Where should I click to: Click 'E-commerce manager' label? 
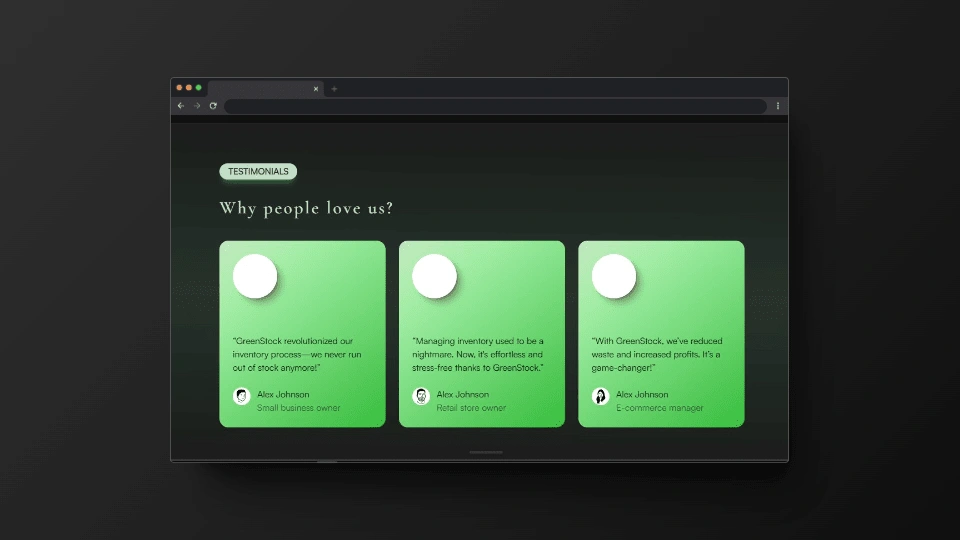pyautogui.click(x=659, y=408)
